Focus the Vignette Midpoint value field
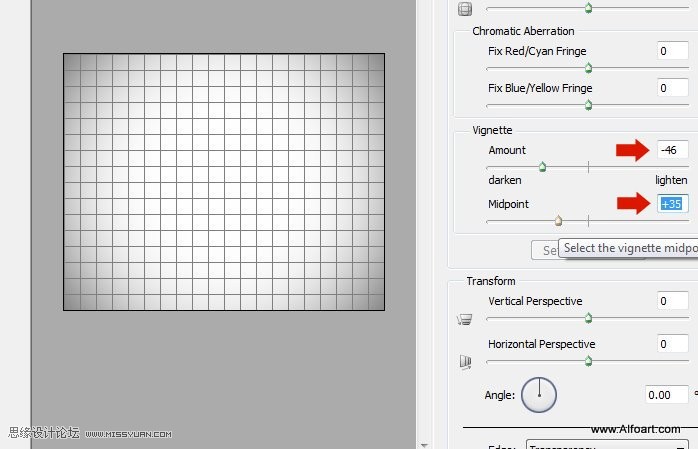 pos(673,203)
